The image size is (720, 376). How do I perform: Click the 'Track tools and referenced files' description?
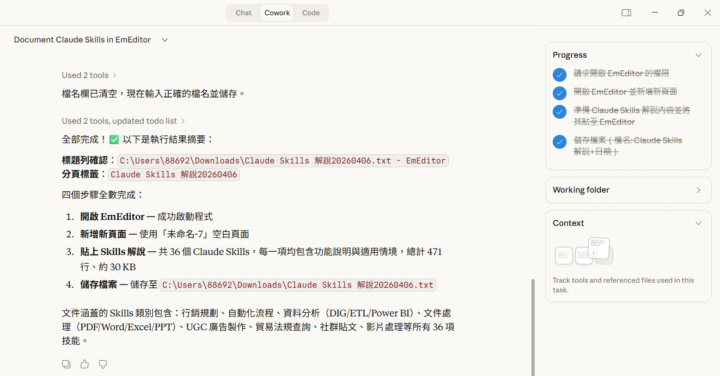click(x=623, y=285)
